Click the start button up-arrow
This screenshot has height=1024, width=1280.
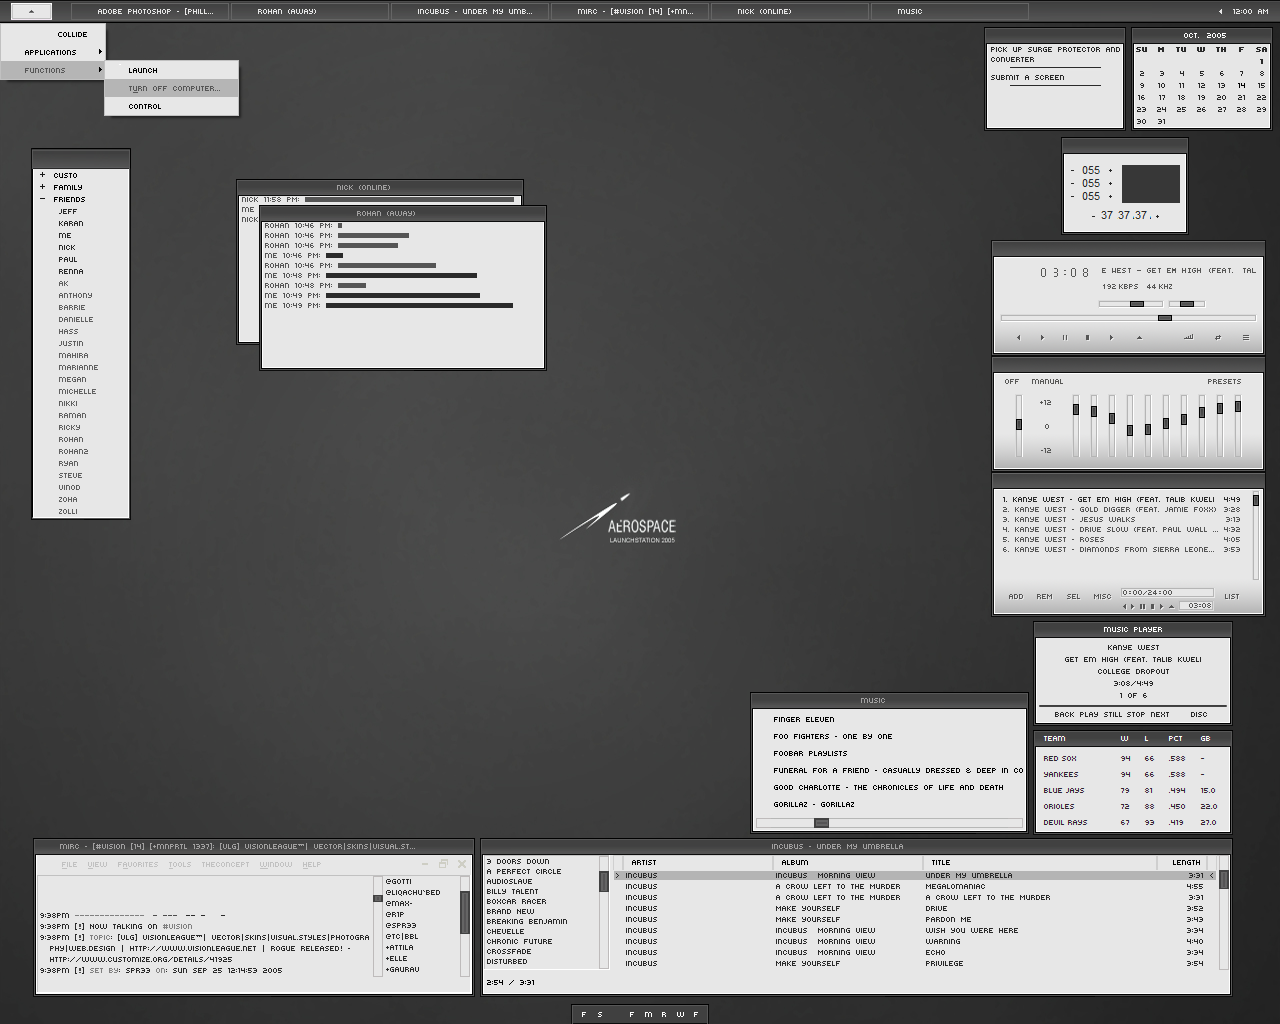click(x=31, y=12)
